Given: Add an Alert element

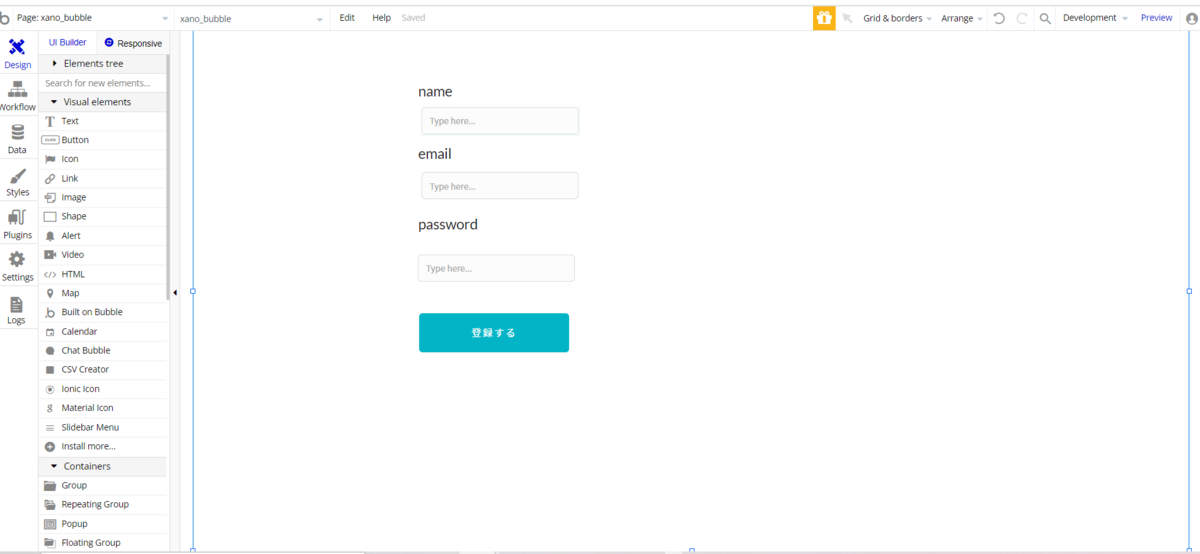Looking at the screenshot, I should [103, 236].
